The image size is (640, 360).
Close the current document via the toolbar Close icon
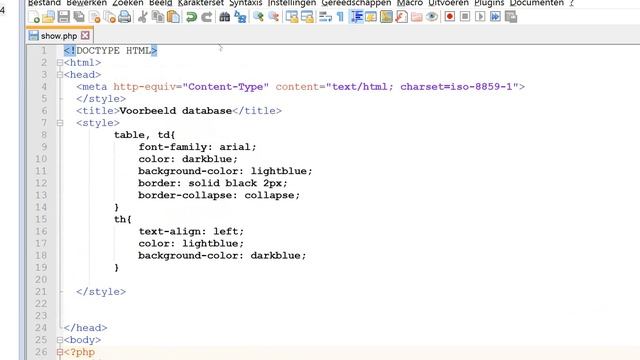coord(95,17)
